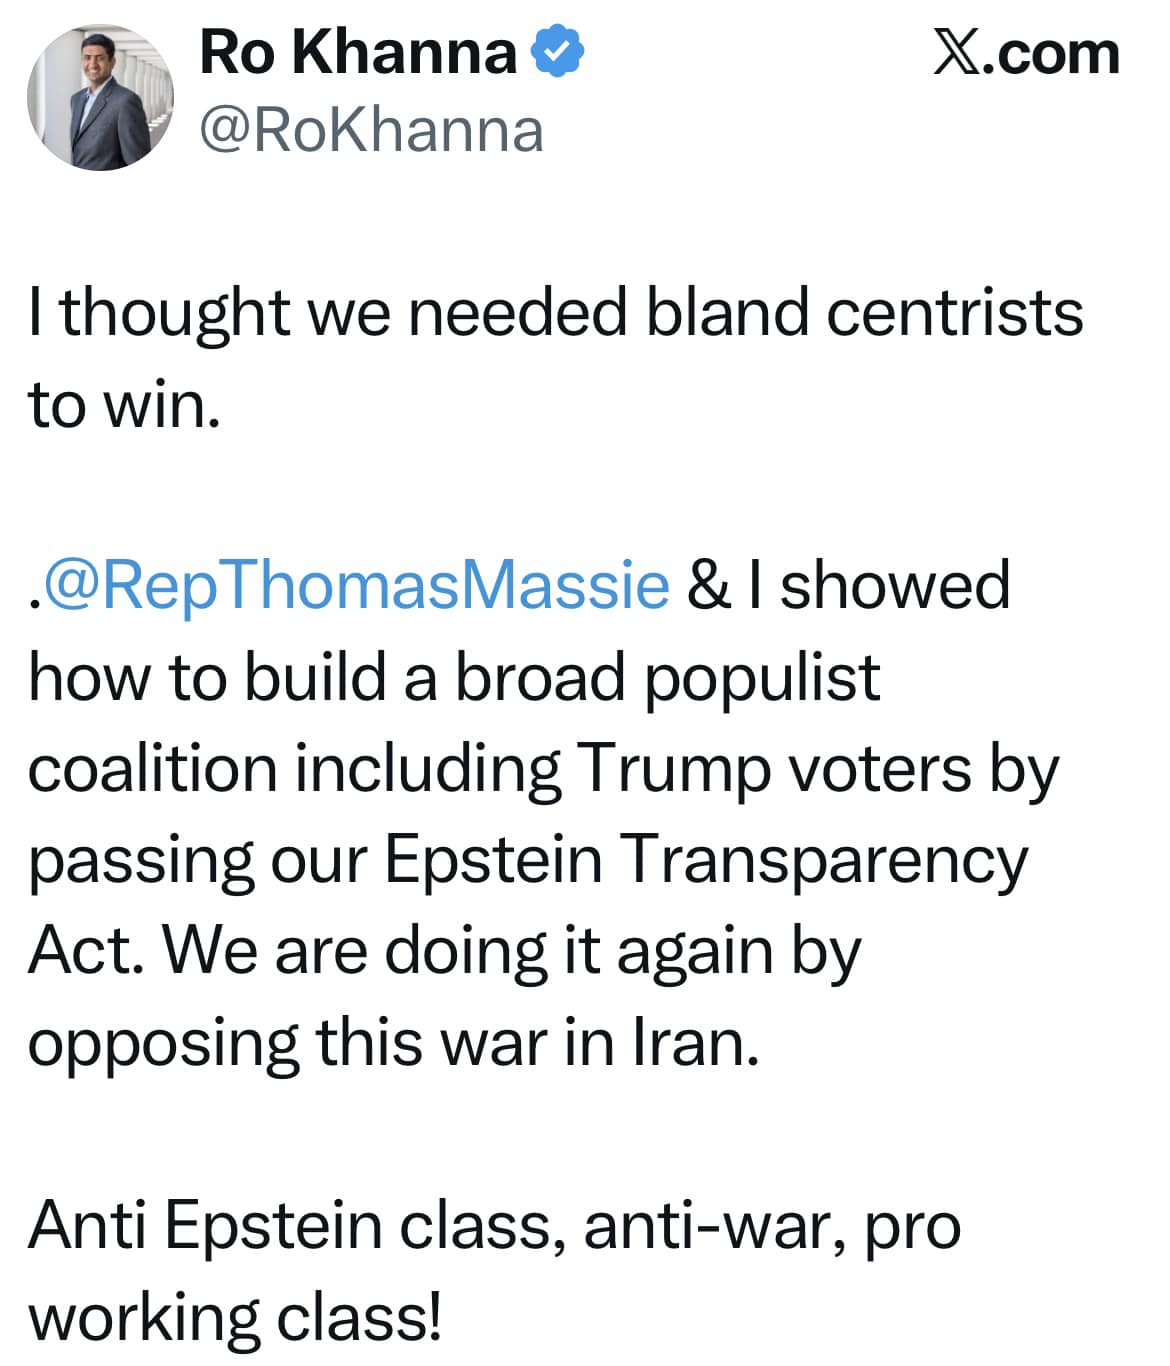Click the text "working class!"

pos(235,1317)
